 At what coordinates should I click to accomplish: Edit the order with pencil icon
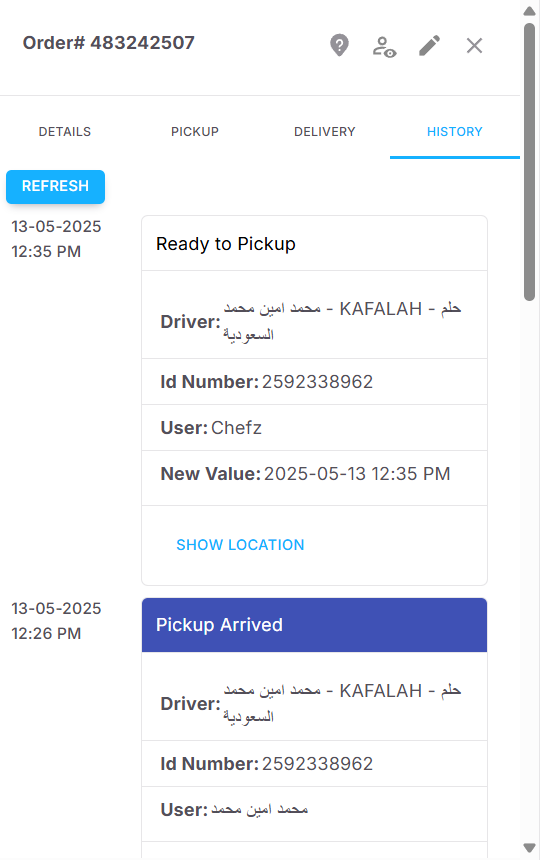pyautogui.click(x=429, y=46)
